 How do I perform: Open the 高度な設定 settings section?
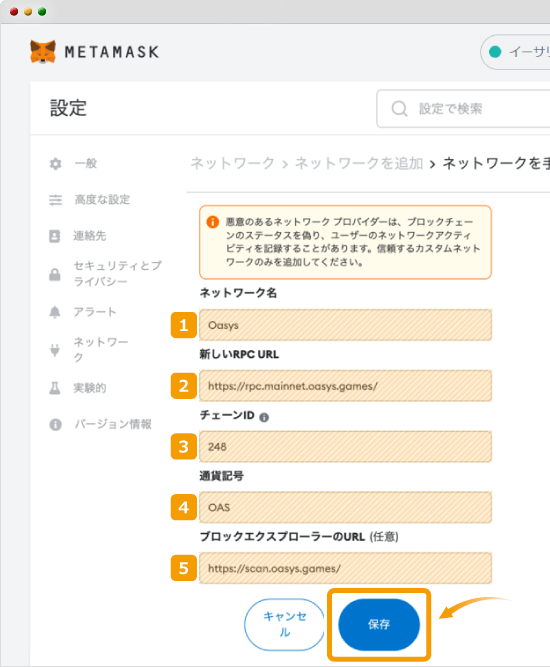pos(102,200)
